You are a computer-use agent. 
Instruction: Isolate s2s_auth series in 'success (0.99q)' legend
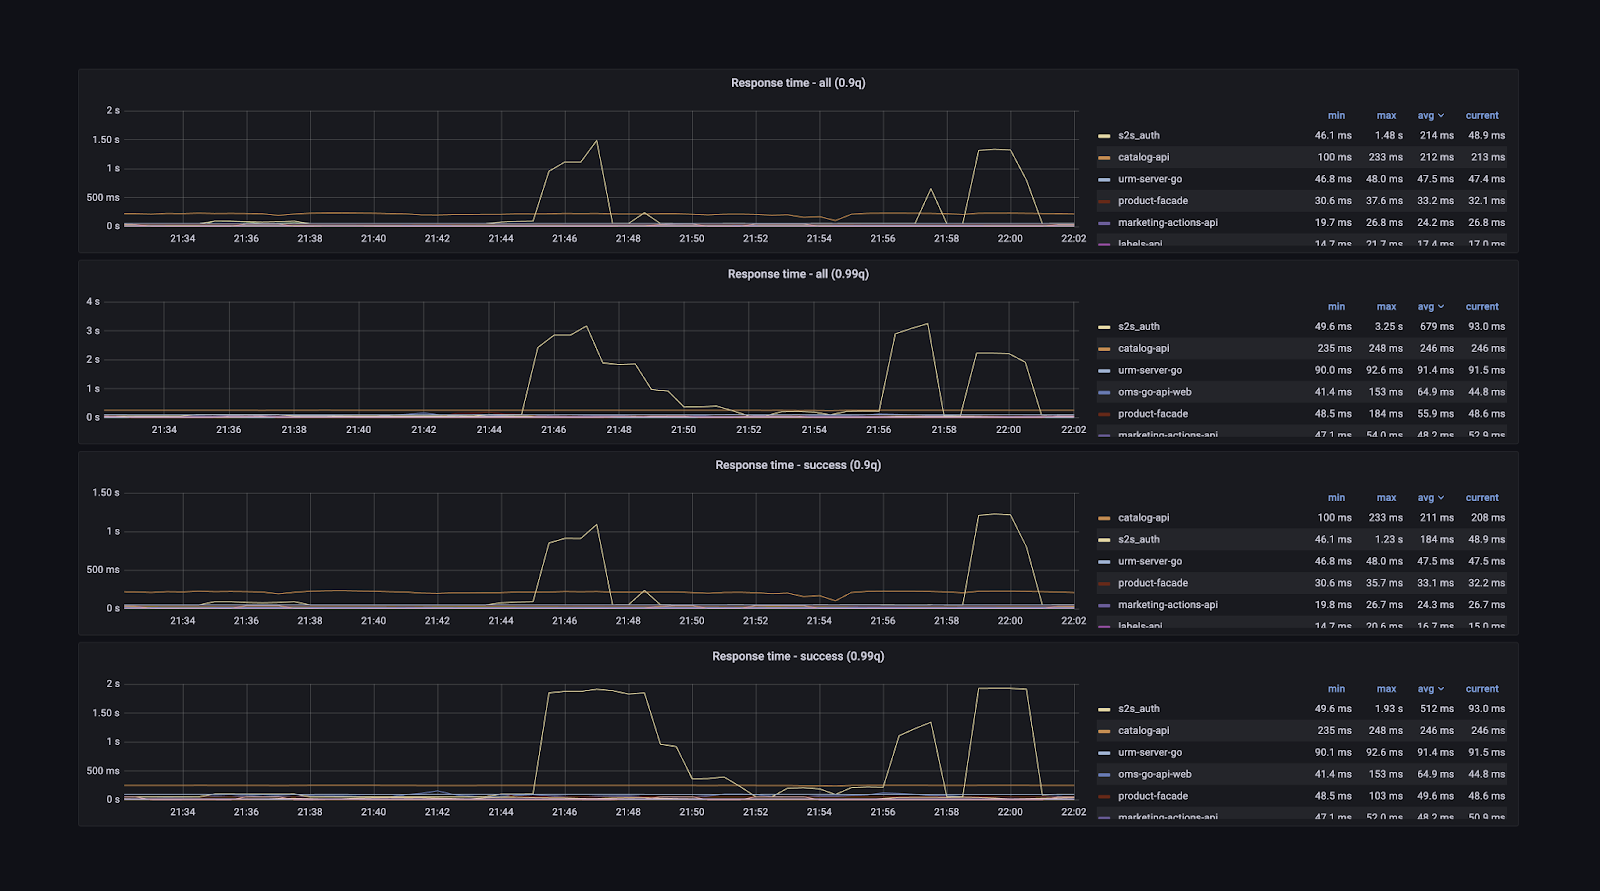click(1138, 709)
